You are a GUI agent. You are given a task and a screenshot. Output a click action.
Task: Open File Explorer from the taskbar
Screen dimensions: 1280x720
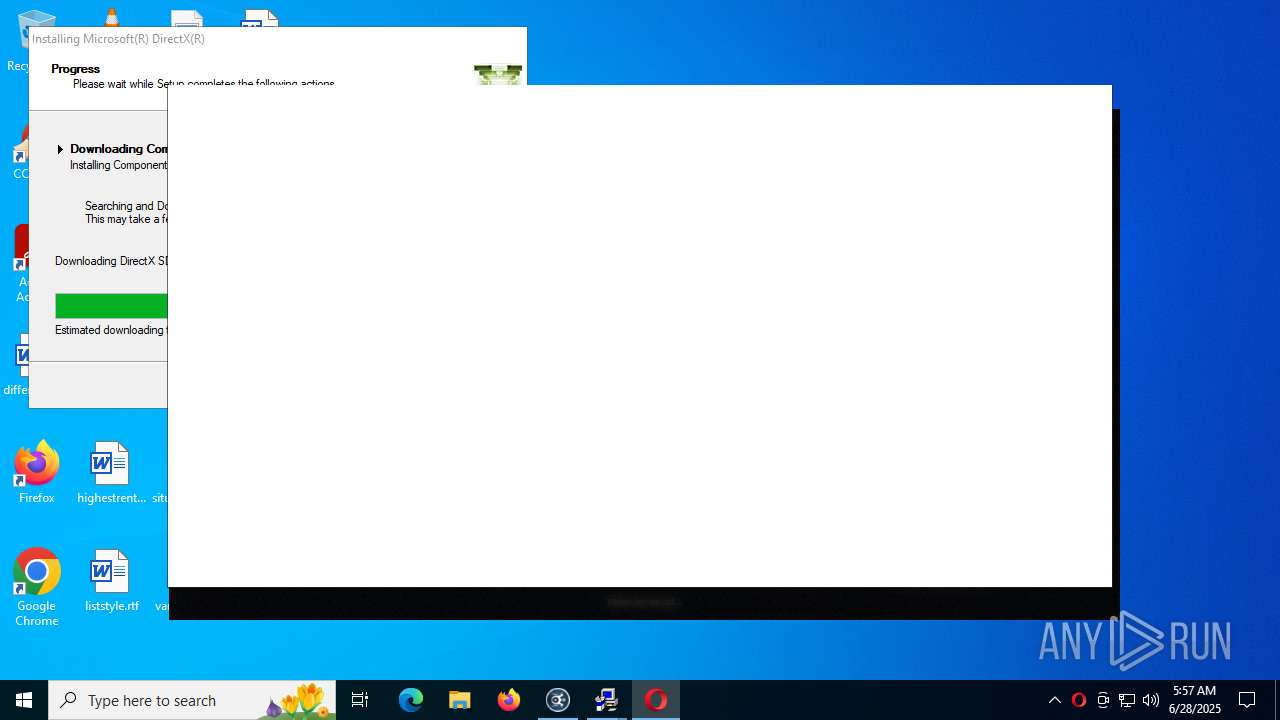tap(460, 700)
